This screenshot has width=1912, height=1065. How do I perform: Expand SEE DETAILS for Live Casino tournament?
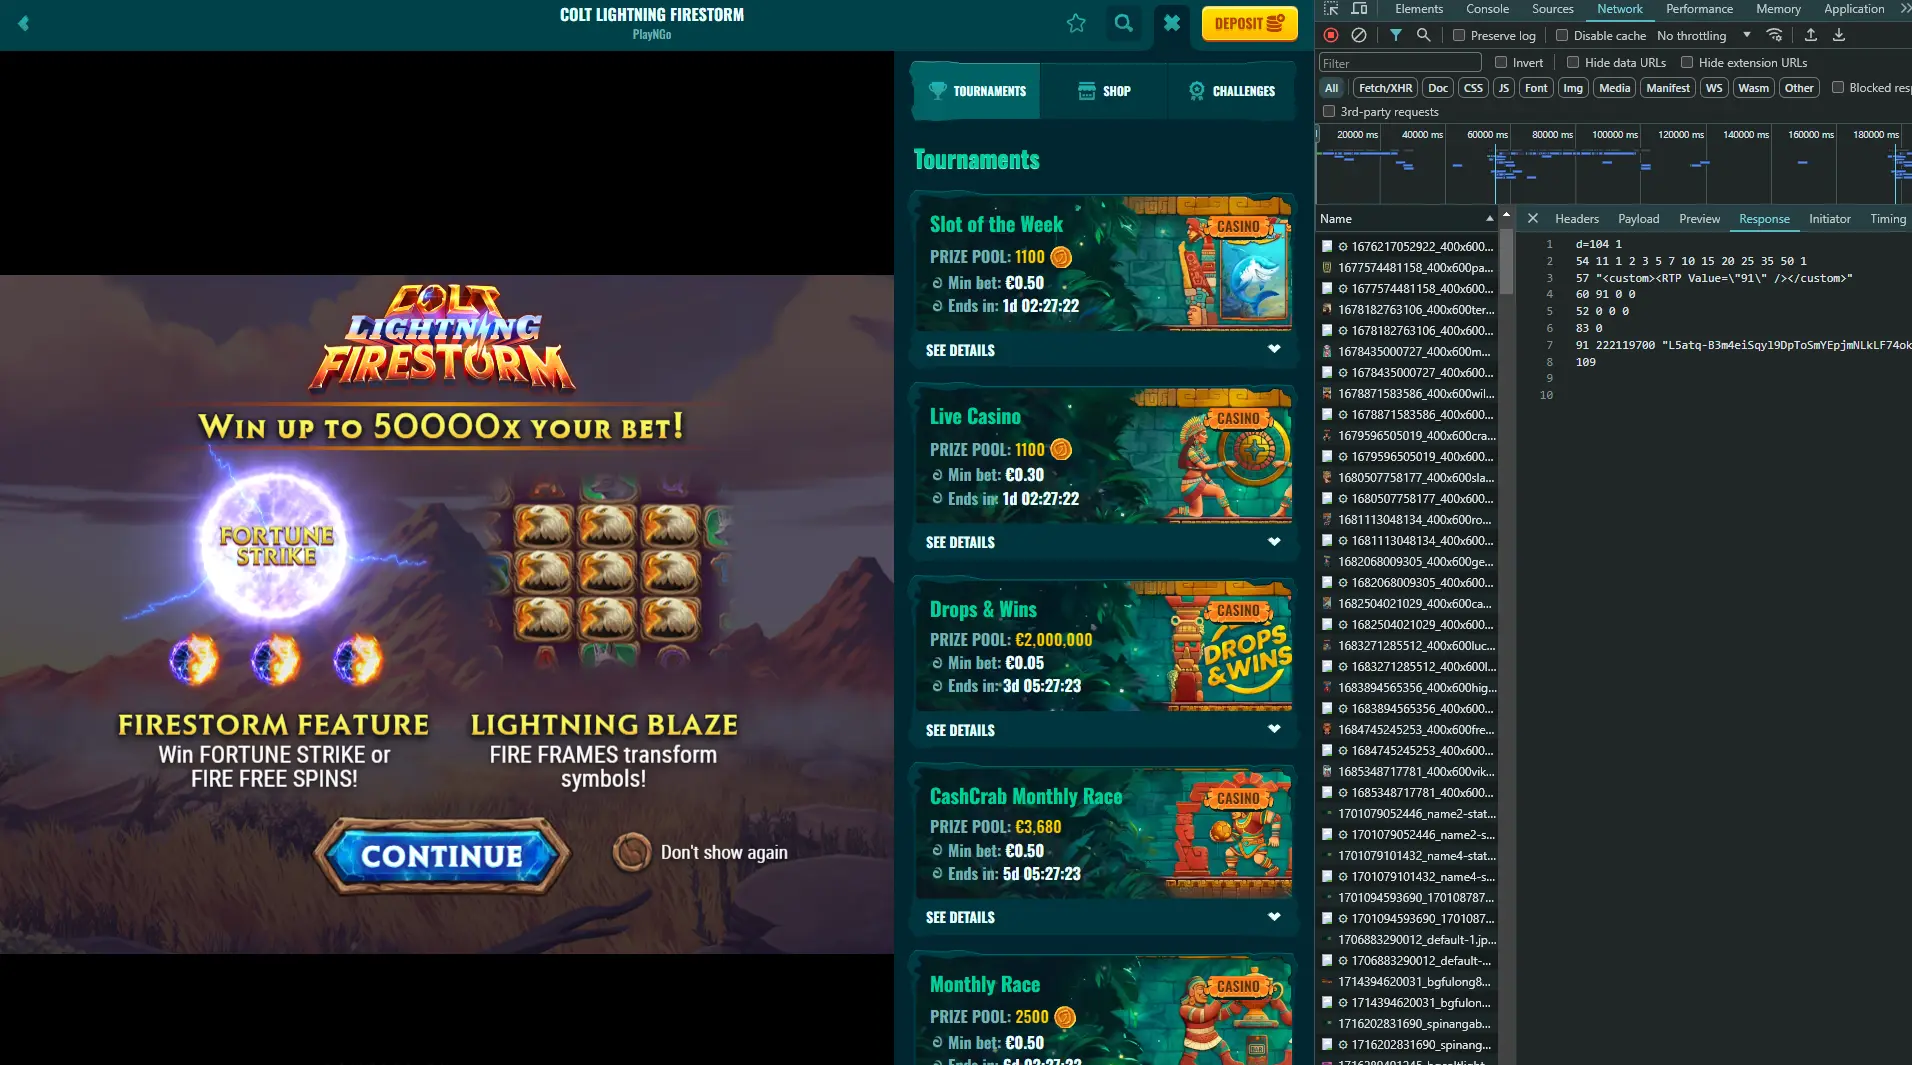(1104, 542)
